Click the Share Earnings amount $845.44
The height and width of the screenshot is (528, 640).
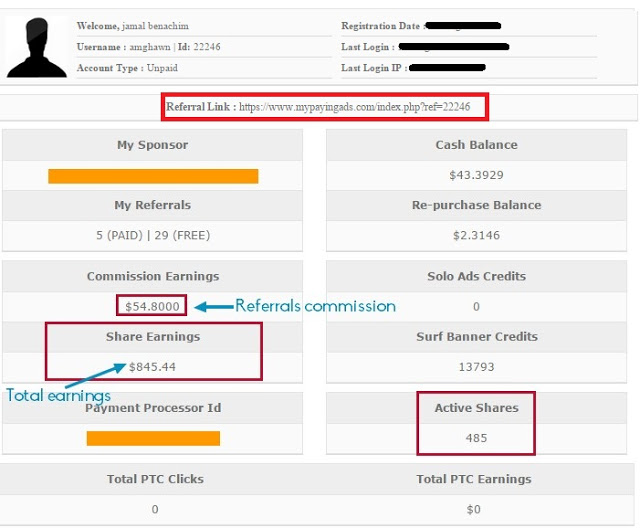click(x=152, y=367)
